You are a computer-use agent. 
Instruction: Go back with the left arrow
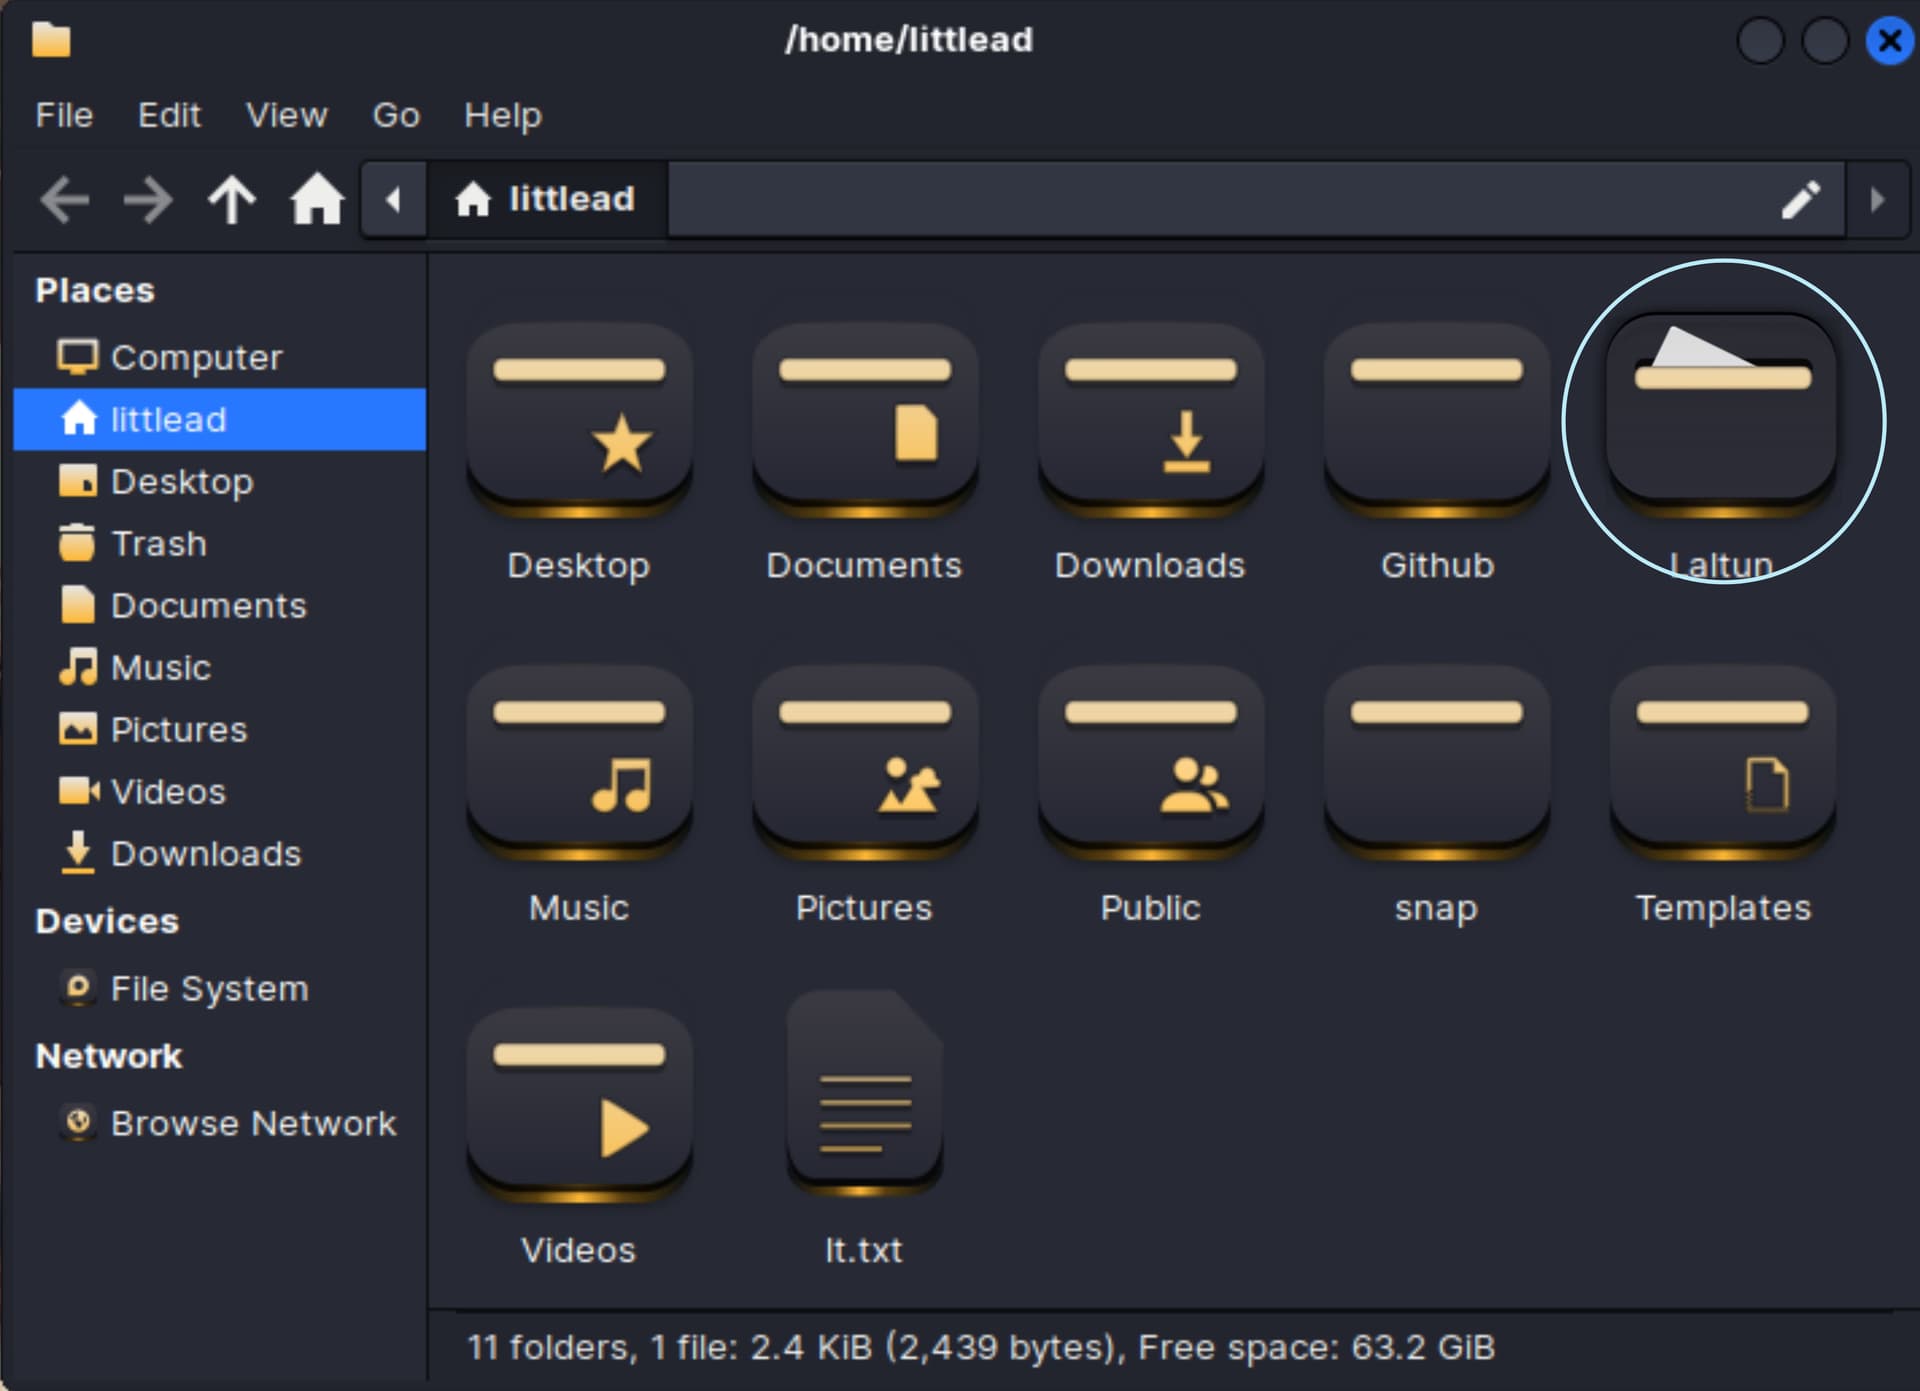[x=65, y=199]
